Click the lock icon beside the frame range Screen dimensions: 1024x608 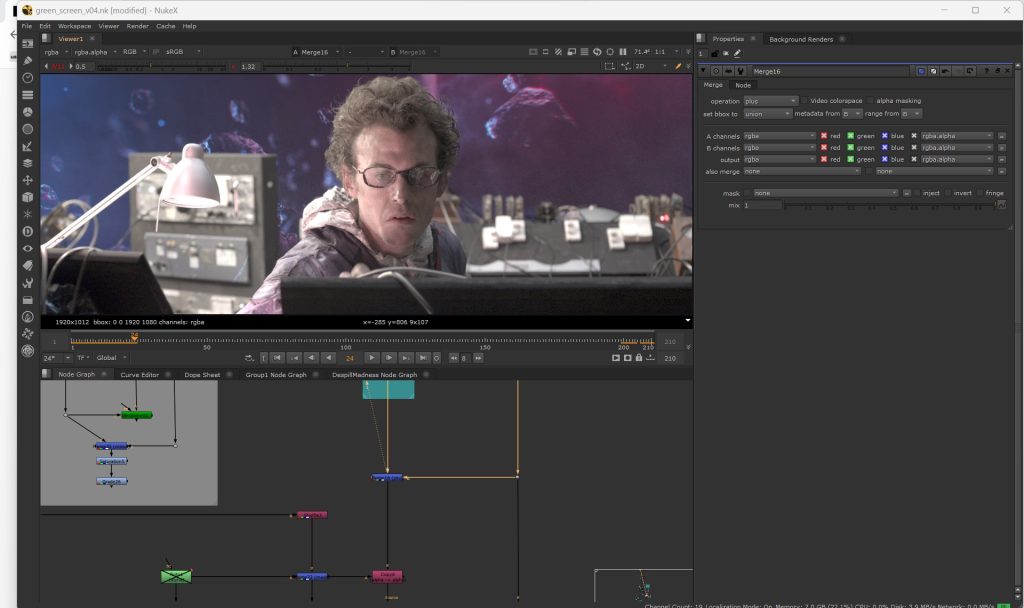[639, 358]
